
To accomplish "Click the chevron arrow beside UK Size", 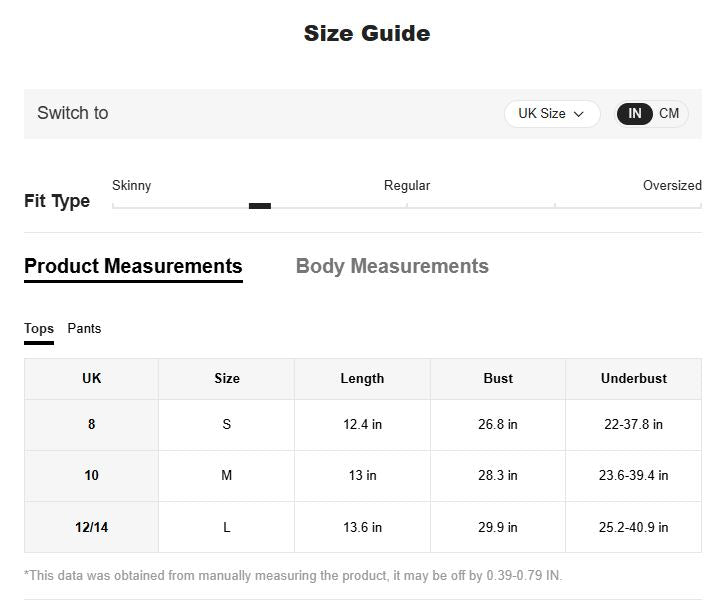I will (x=579, y=114).
